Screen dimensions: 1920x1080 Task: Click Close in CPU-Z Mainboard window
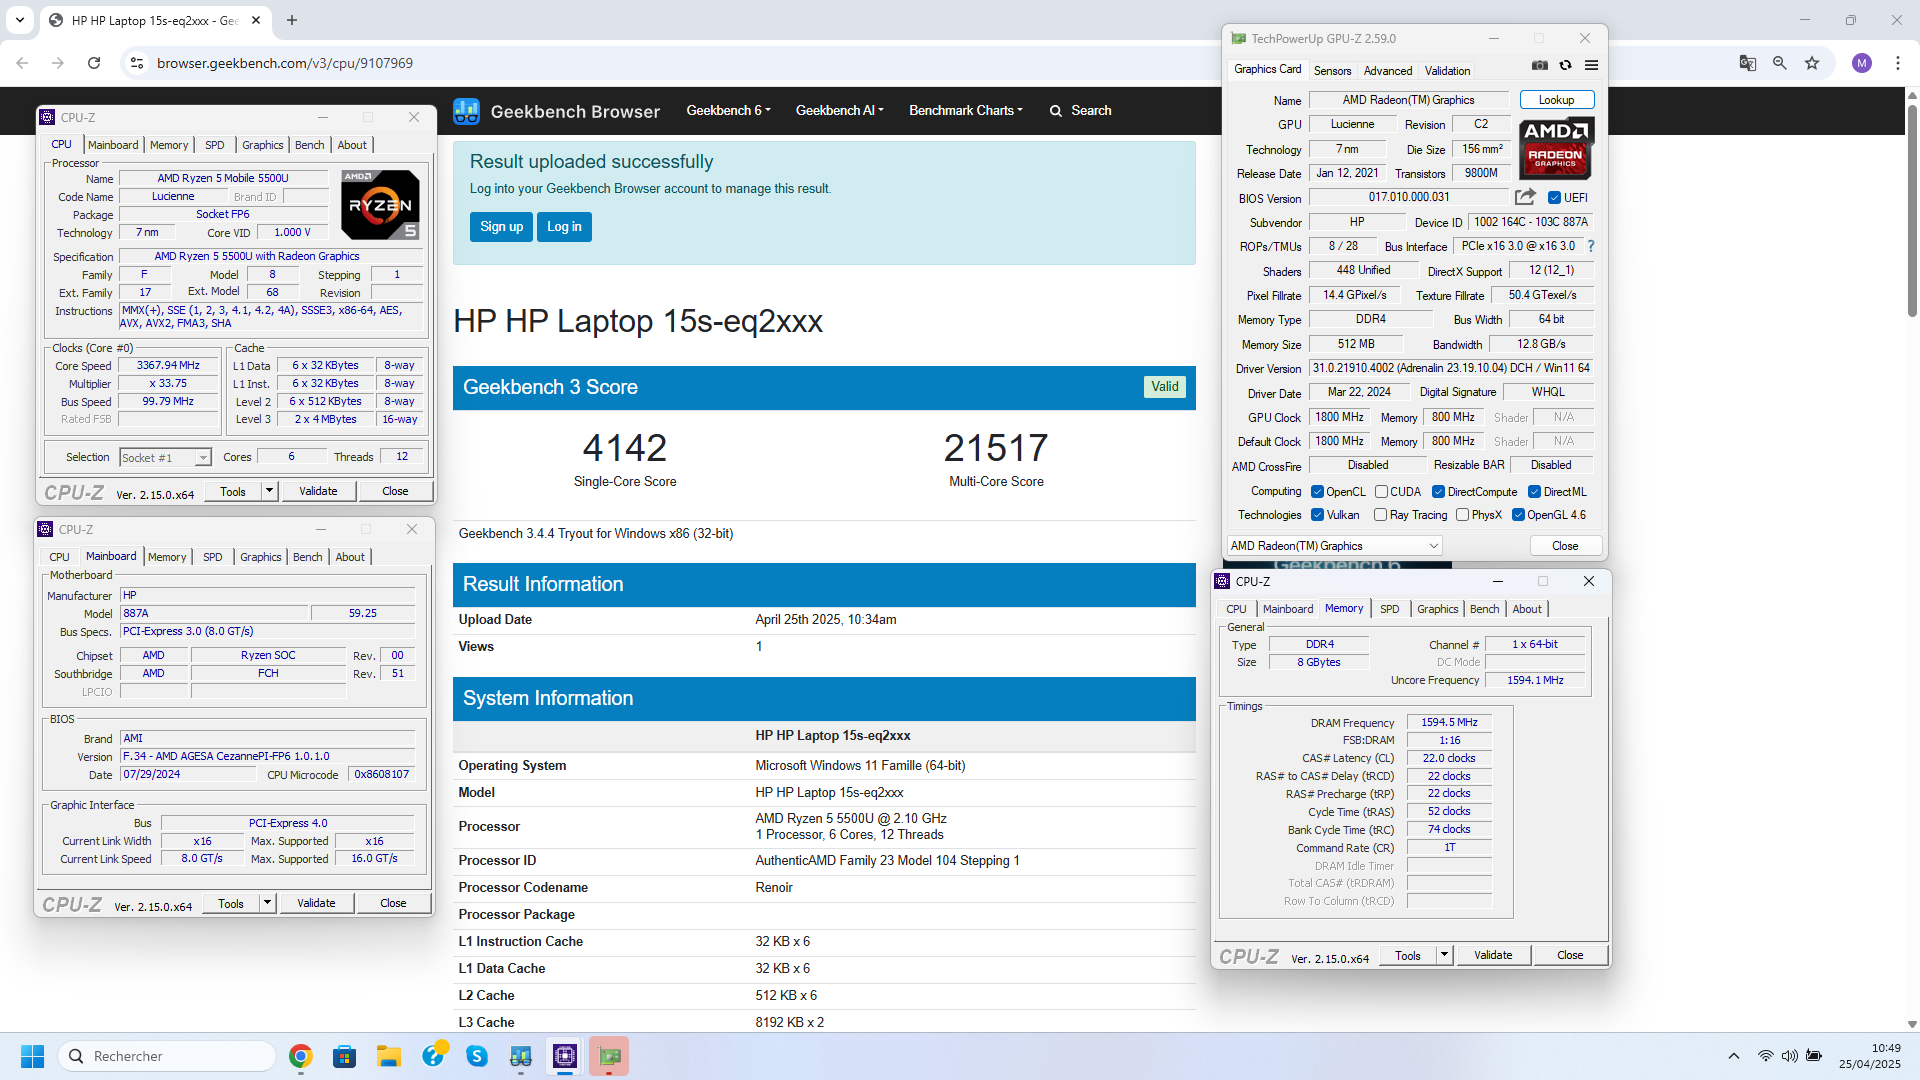(x=393, y=903)
